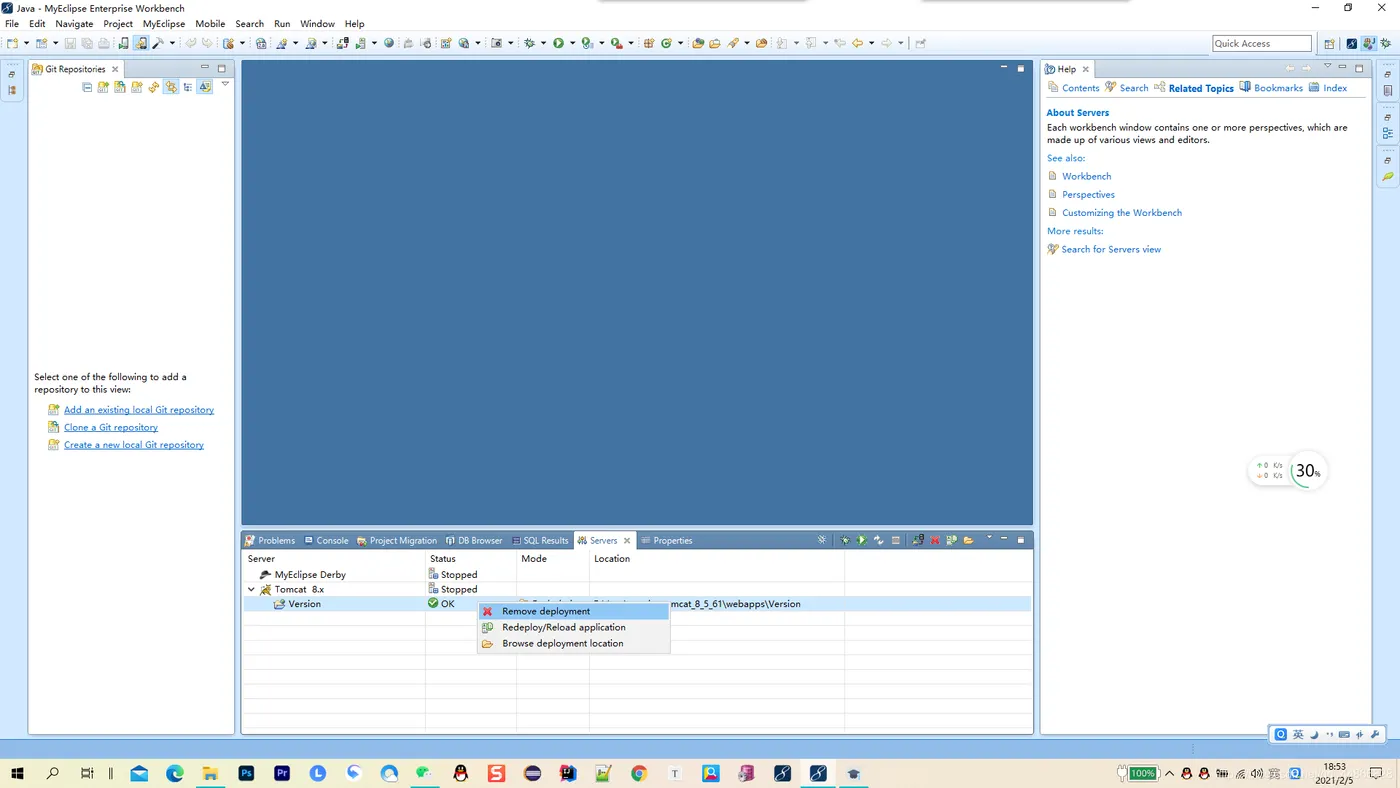The image size is (1400, 788).
Task: Open dropdown arrow beside camera toolbar icon
Action: (510, 43)
